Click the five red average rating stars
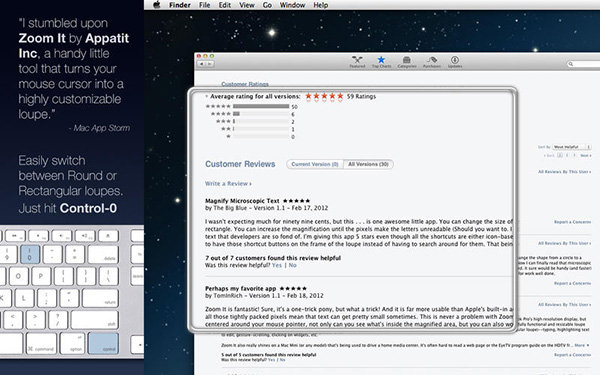 click(x=324, y=96)
